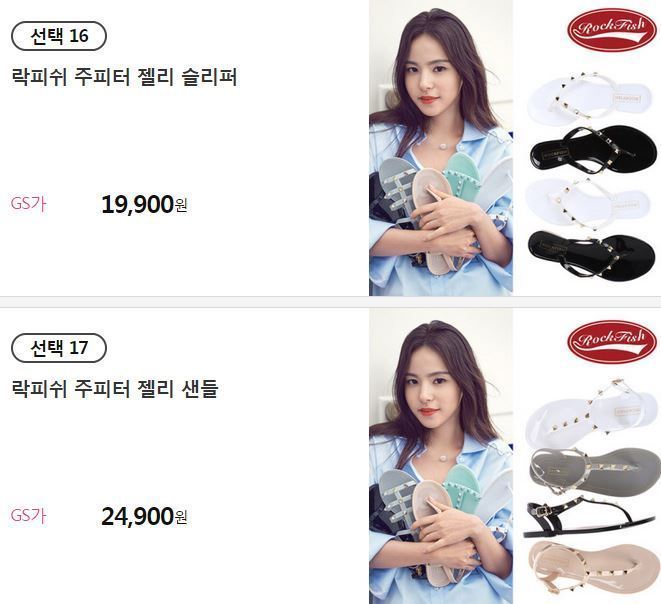
Task: Select the second white studded slipper image
Action: tap(588, 203)
